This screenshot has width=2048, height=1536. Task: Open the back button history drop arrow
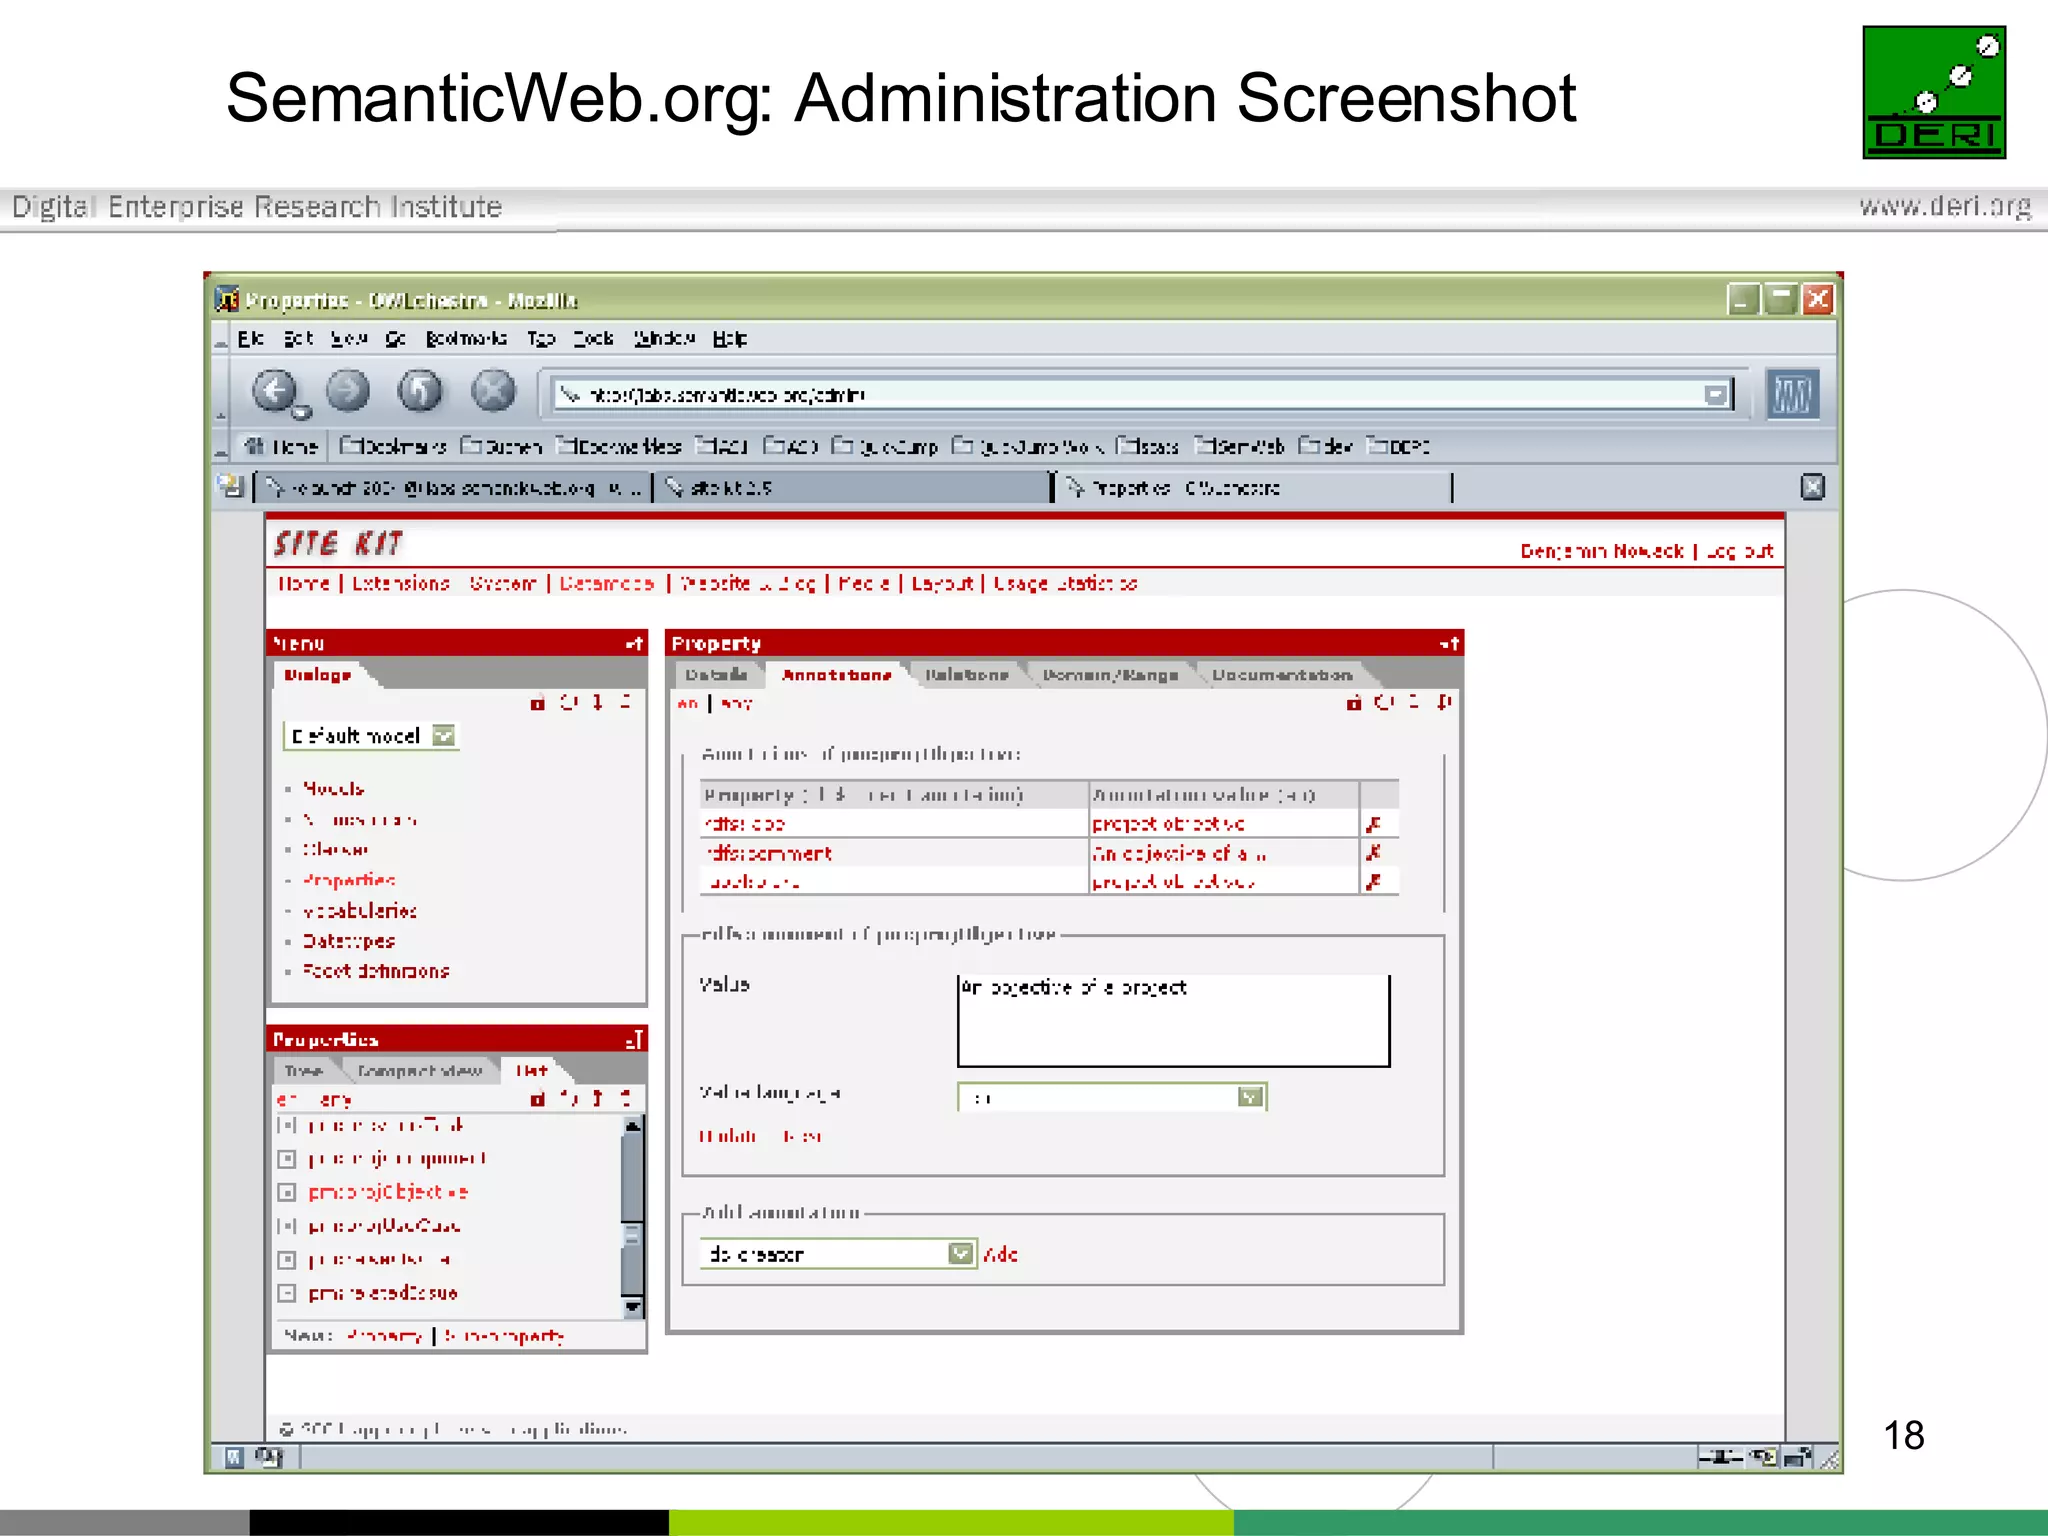click(x=302, y=411)
